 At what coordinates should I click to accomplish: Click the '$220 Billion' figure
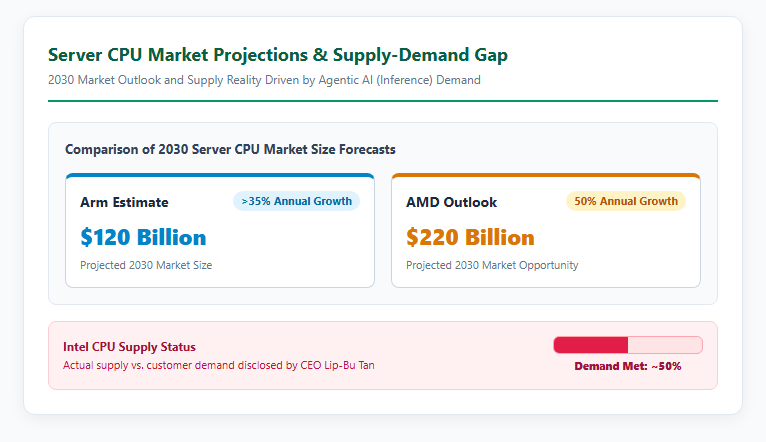point(470,237)
